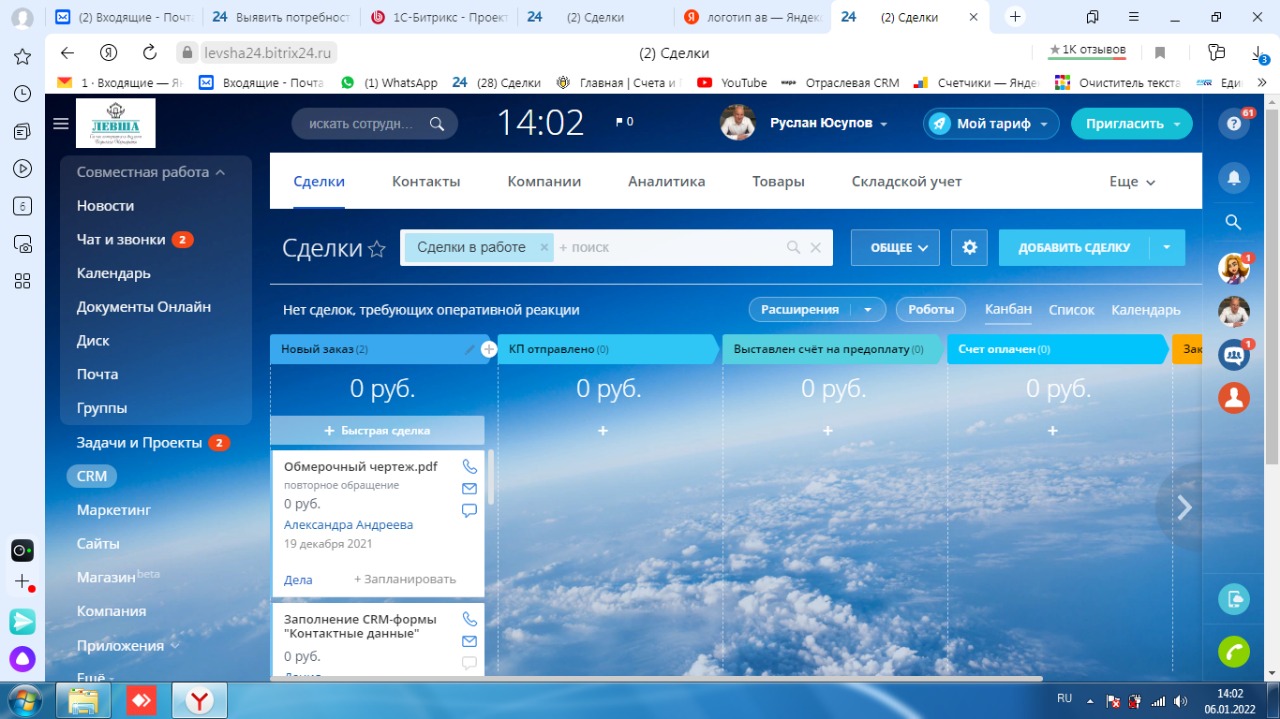Collapse Совместная работа section

[150, 172]
